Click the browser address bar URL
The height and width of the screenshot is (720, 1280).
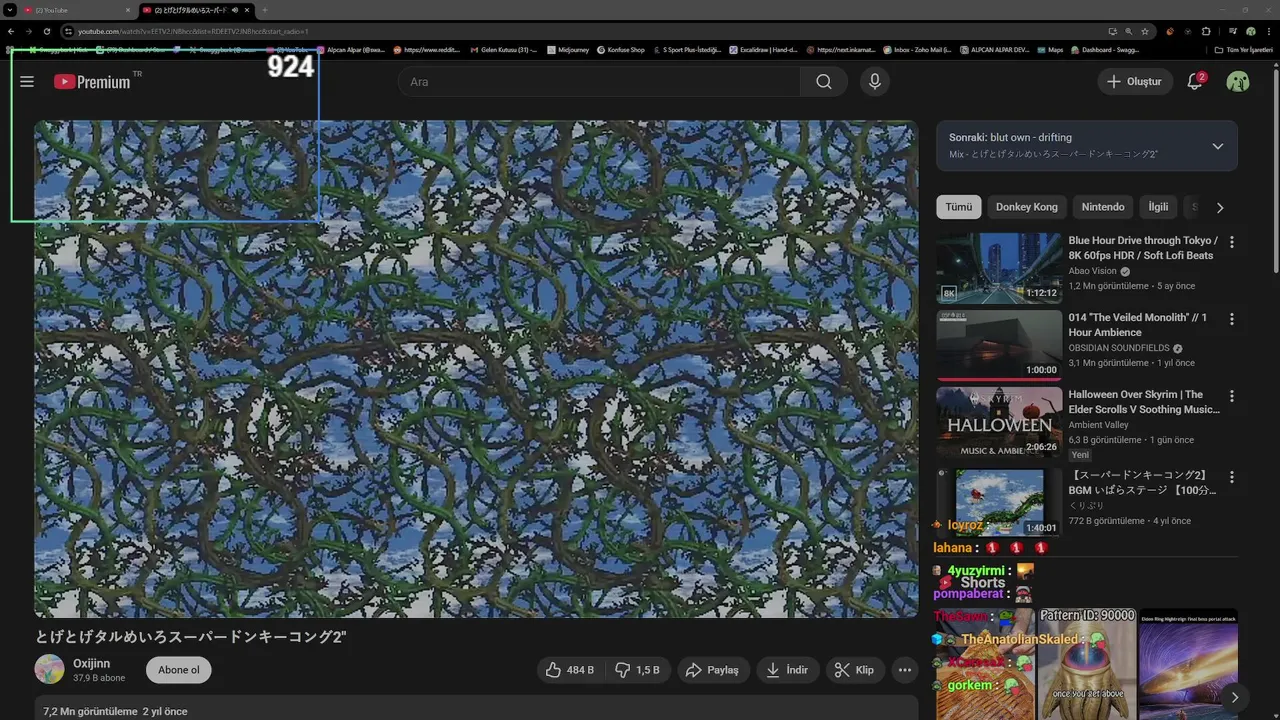[x=193, y=31]
